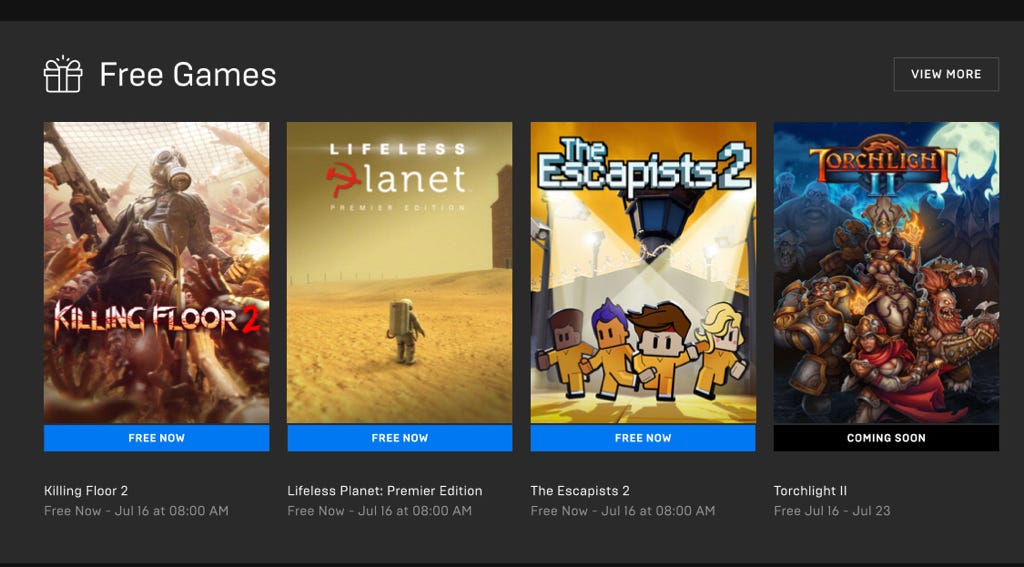The image size is (1024, 567).
Task: Open The Escapists 2 title link
Action: coord(580,491)
